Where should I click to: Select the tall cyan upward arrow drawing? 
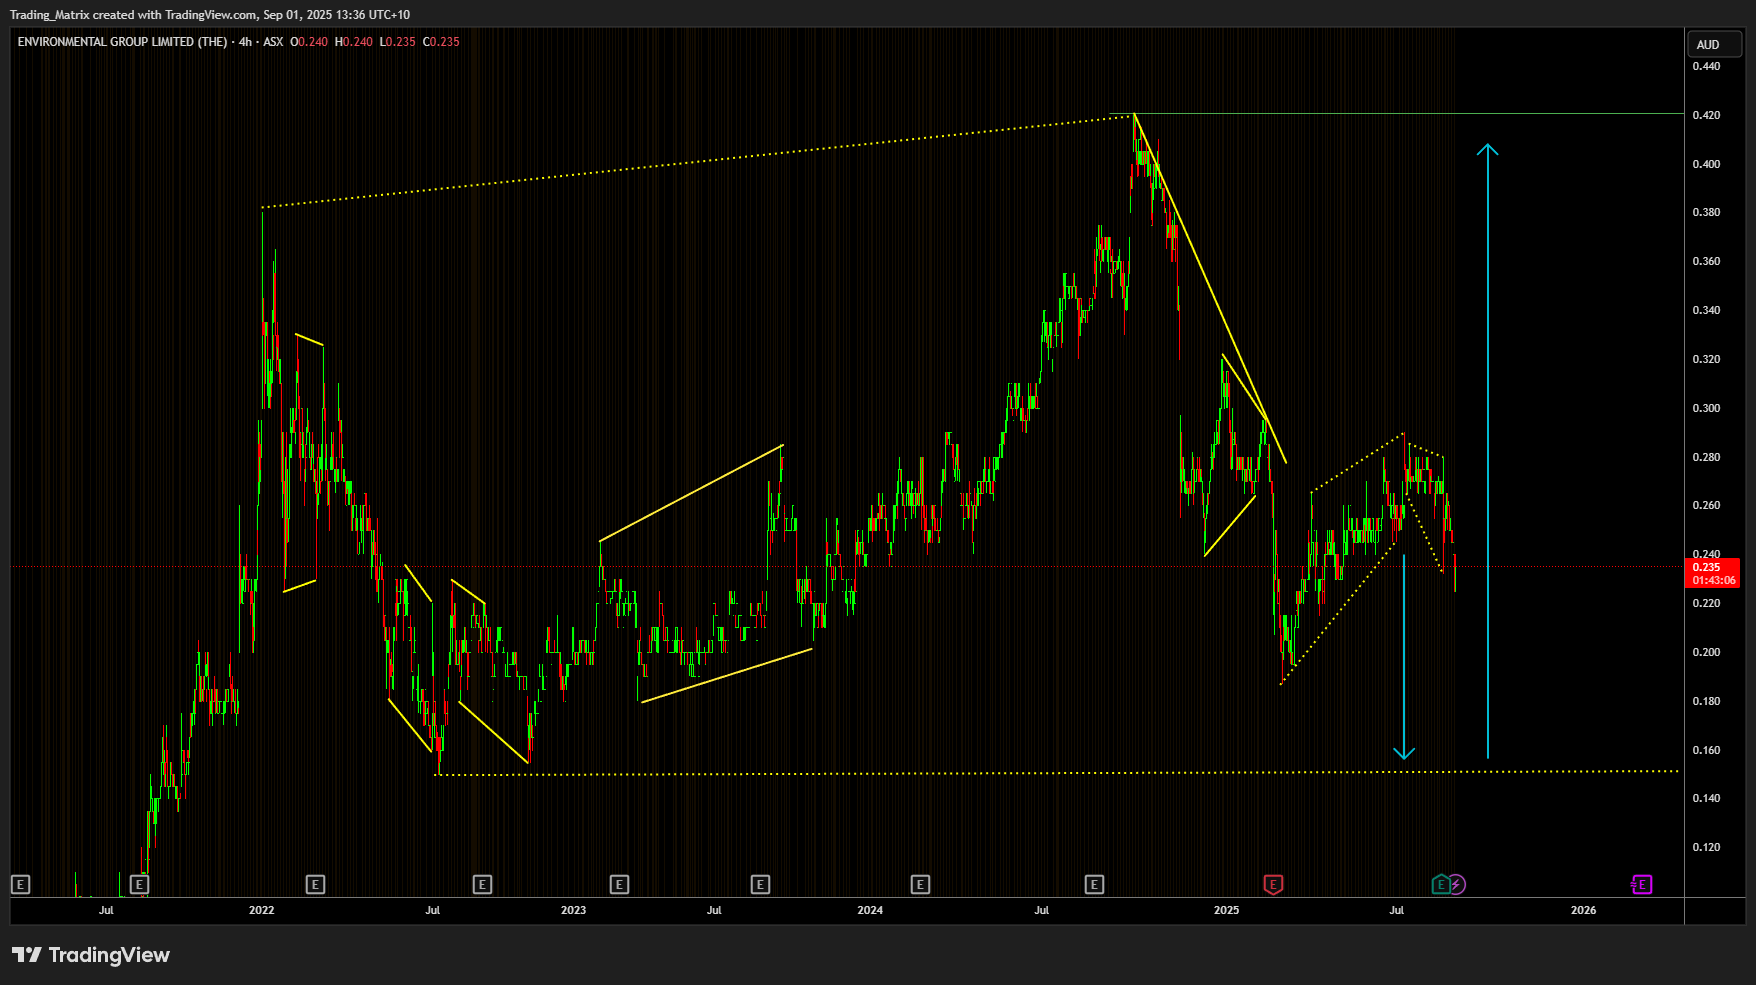click(x=1488, y=450)
